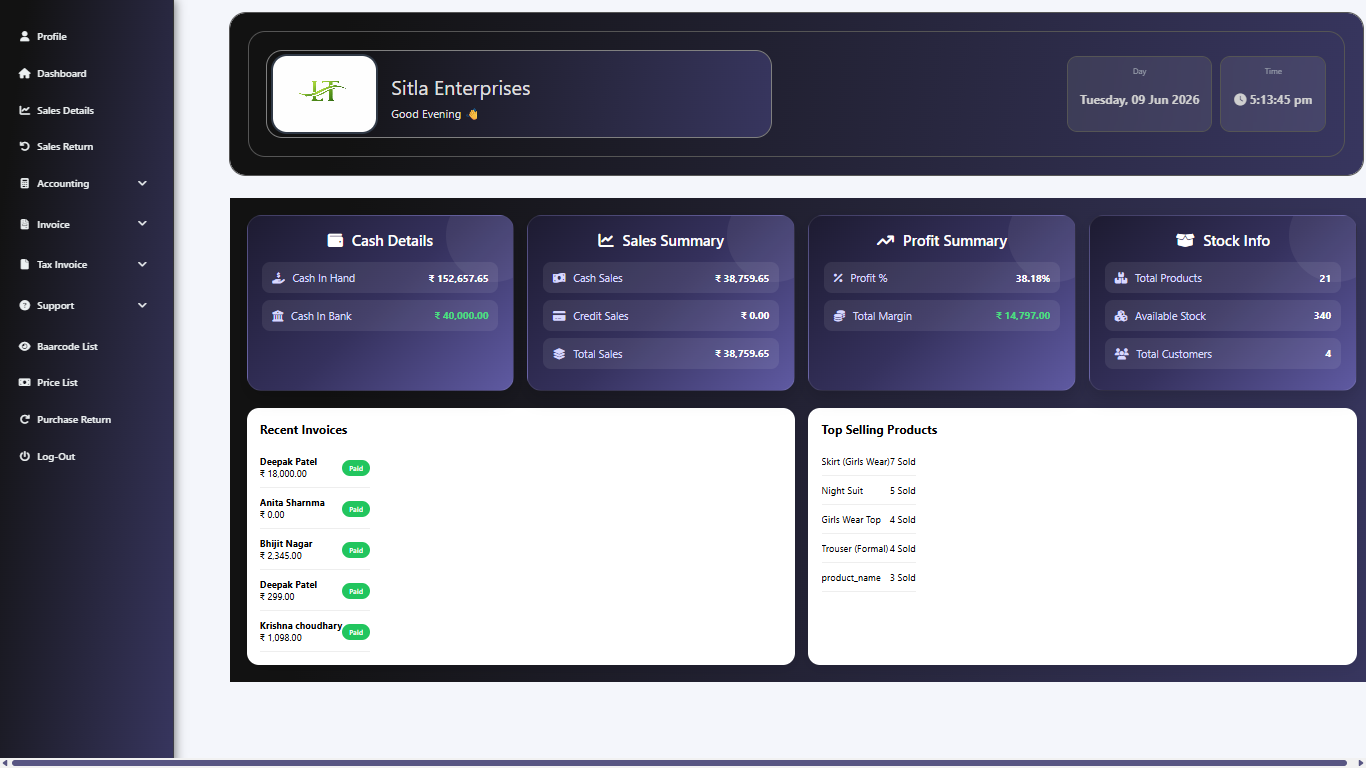Viewport: 1366px width, 768px height.
Task: Click the Log-Out power icon
Action: click(25, 456)
